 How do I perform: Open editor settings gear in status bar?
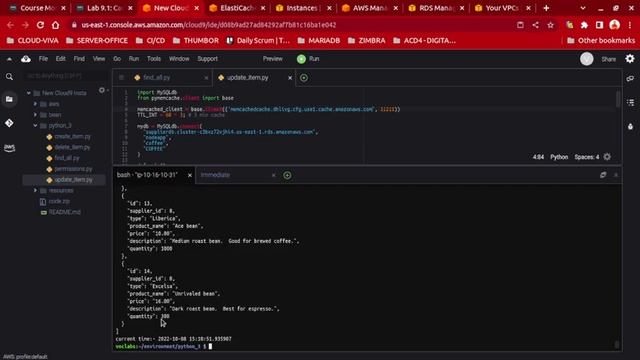pyautogui.click(x=607, y=157)
